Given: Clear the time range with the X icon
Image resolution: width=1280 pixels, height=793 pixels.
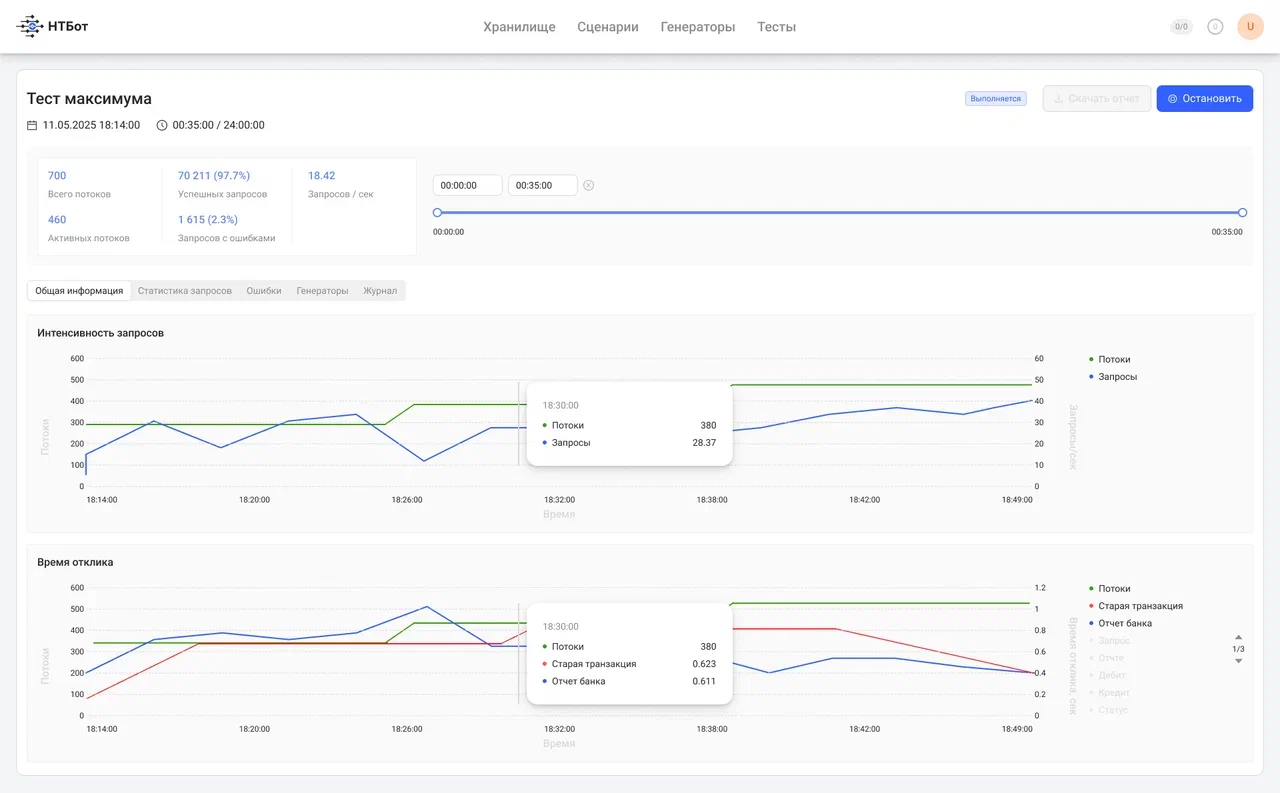Looking at the screenshot, I should [589, 185].
